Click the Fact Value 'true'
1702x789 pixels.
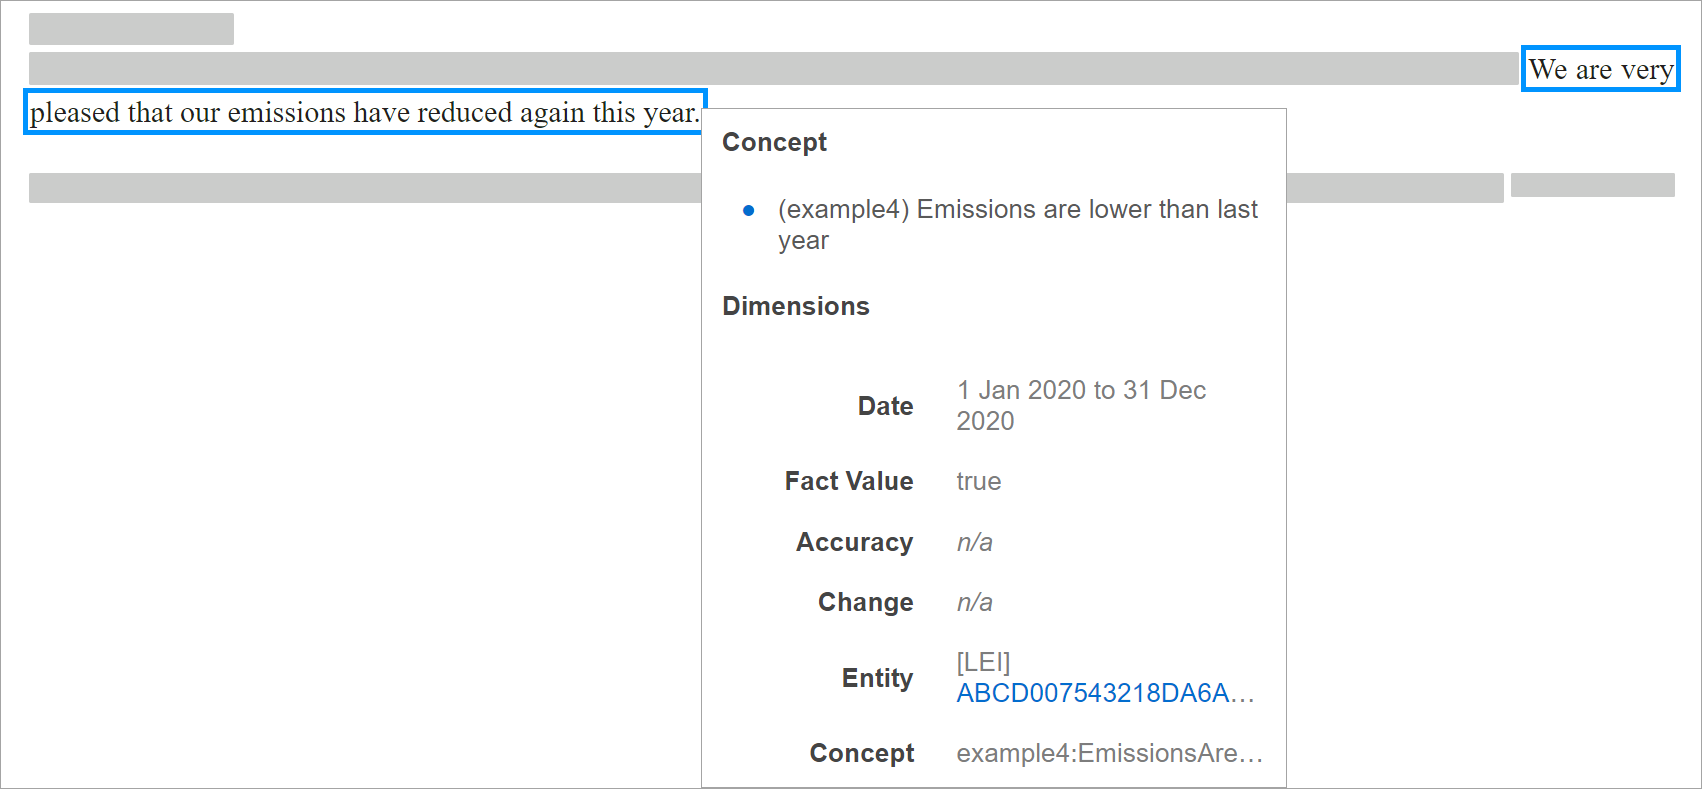[x=978, y=481]
